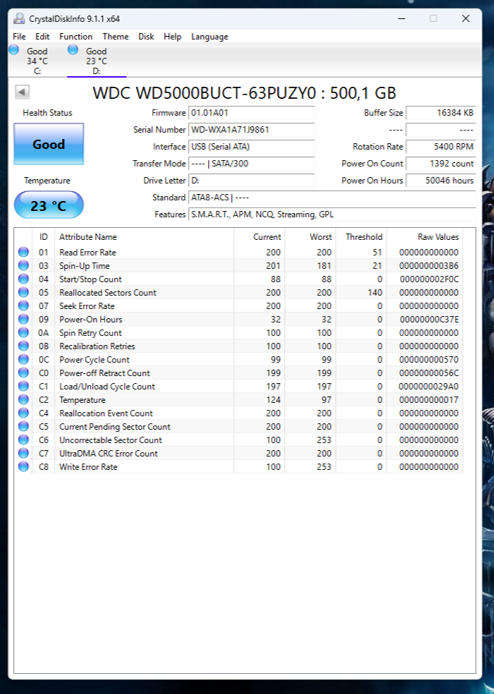494x694 pixels.
Task: Select the D: drive tab
Action: point(96,61)
